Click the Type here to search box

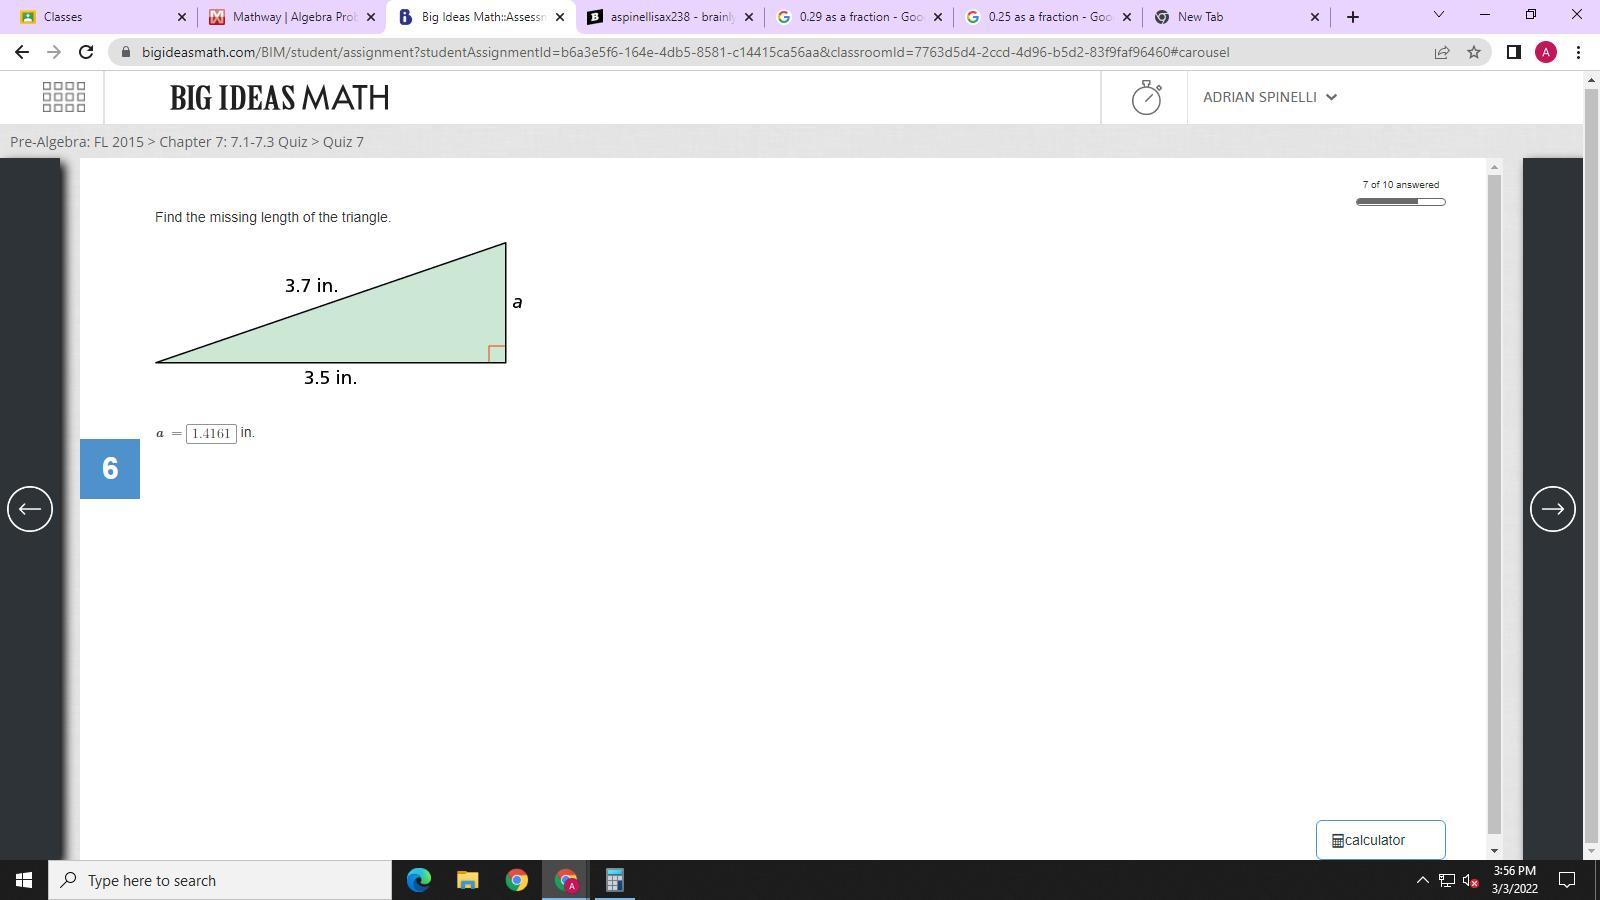pyautogui.click(x=220, y=880)
